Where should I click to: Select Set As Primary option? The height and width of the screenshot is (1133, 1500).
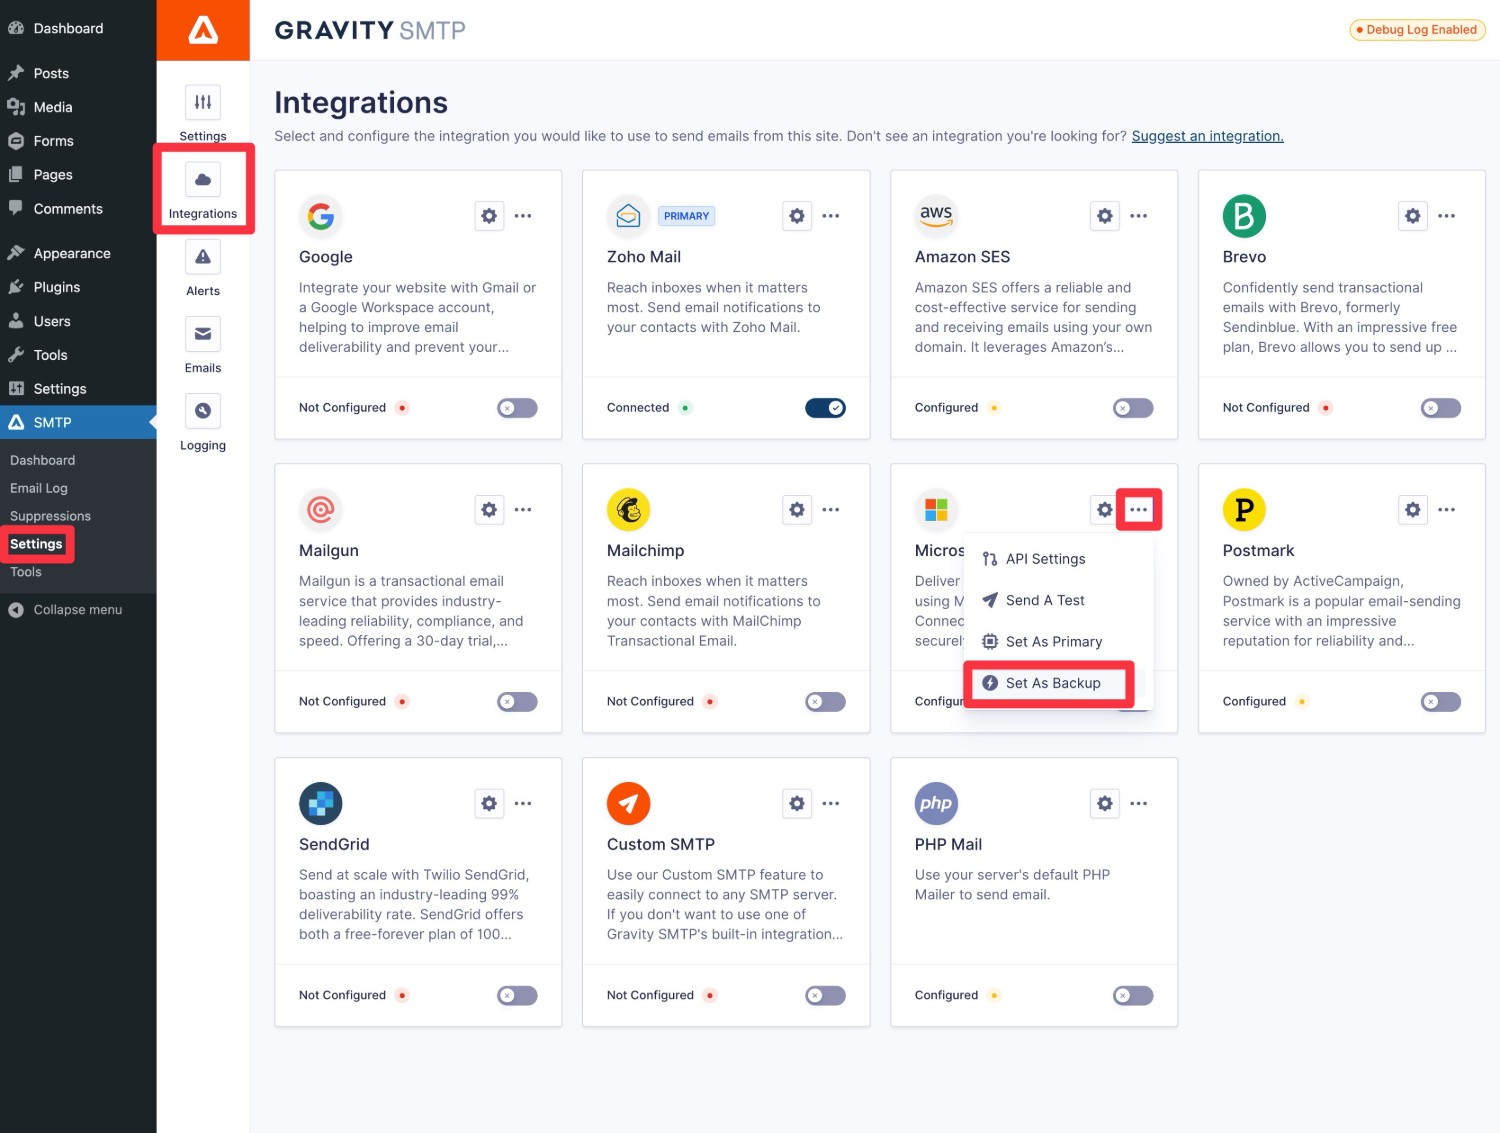pyautogui.click(x=1058, y=642)
